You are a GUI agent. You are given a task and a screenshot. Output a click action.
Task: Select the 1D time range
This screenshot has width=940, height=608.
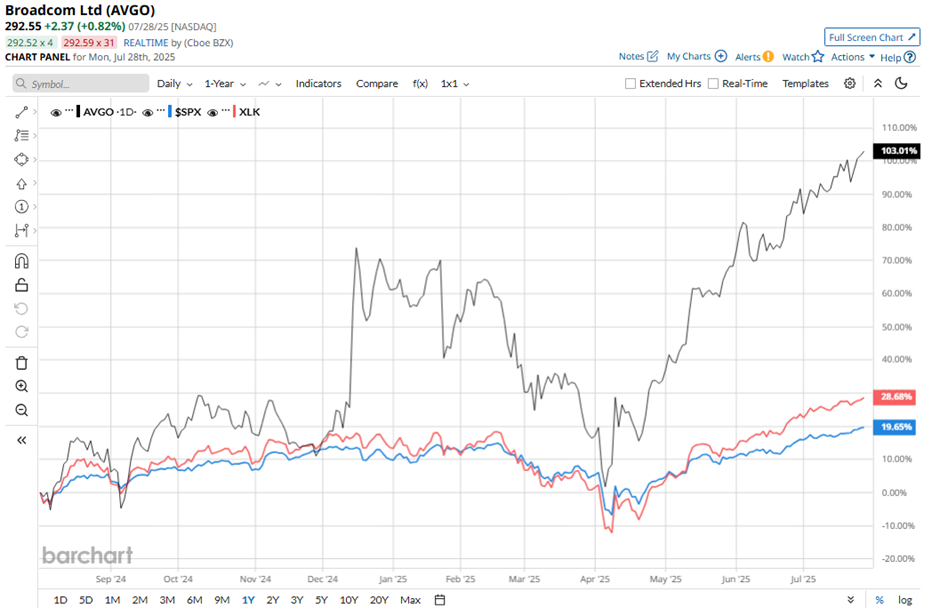(x=60, y=600)
